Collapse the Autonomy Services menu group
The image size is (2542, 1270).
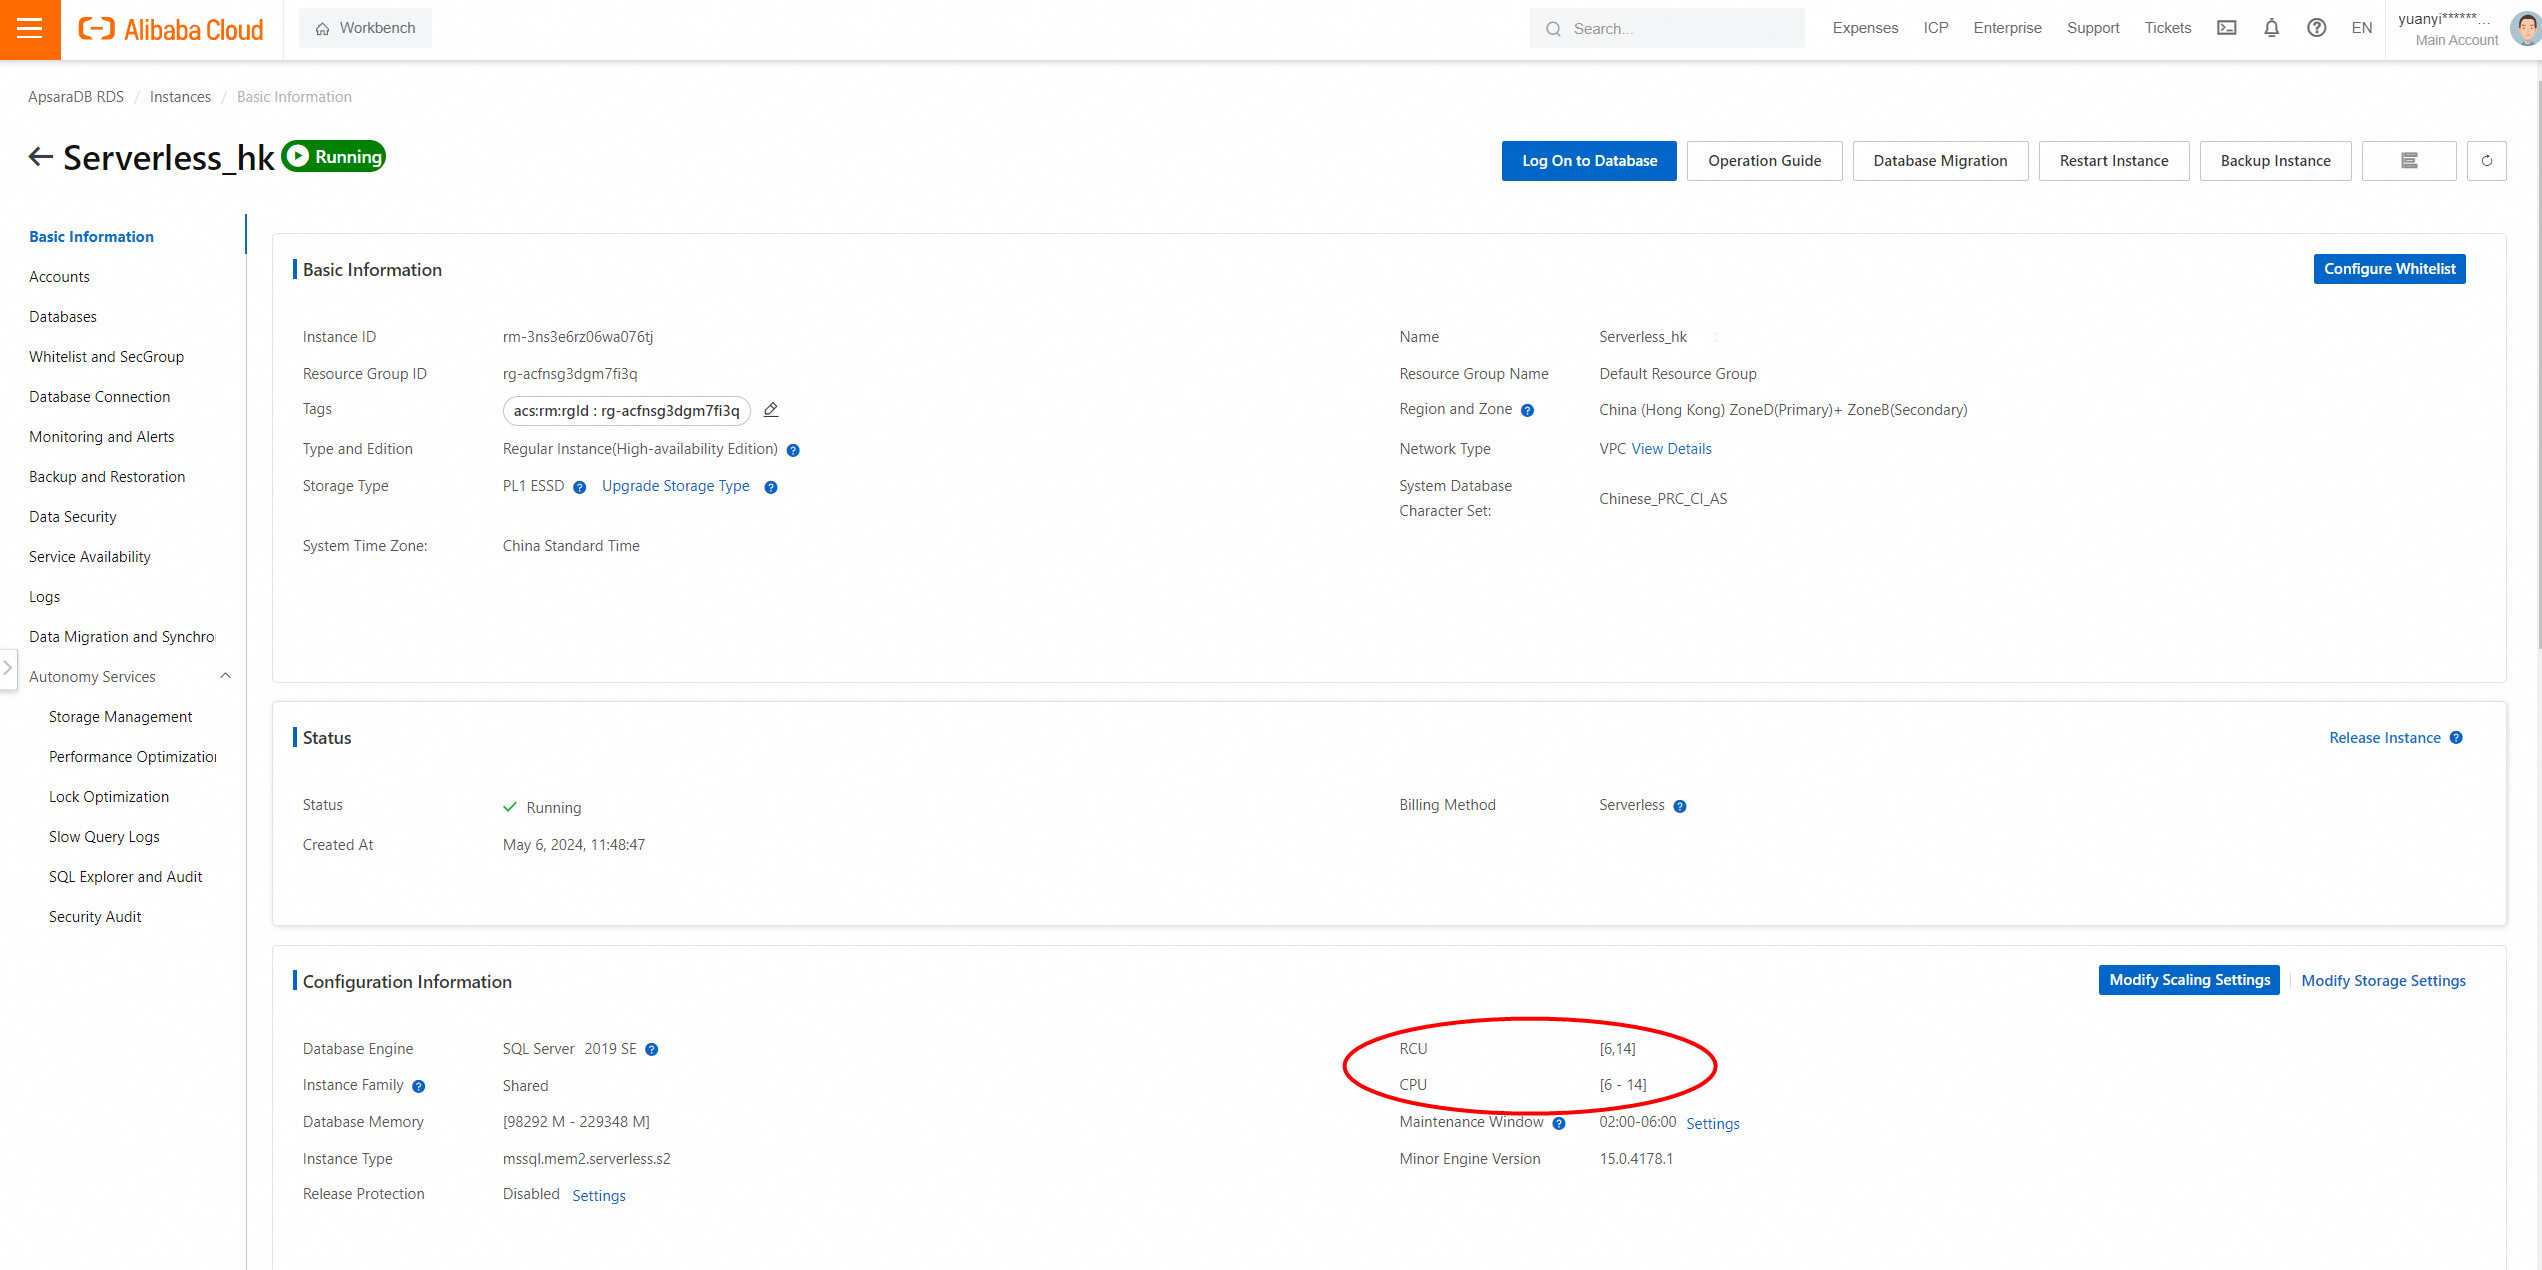click(225, 676)
